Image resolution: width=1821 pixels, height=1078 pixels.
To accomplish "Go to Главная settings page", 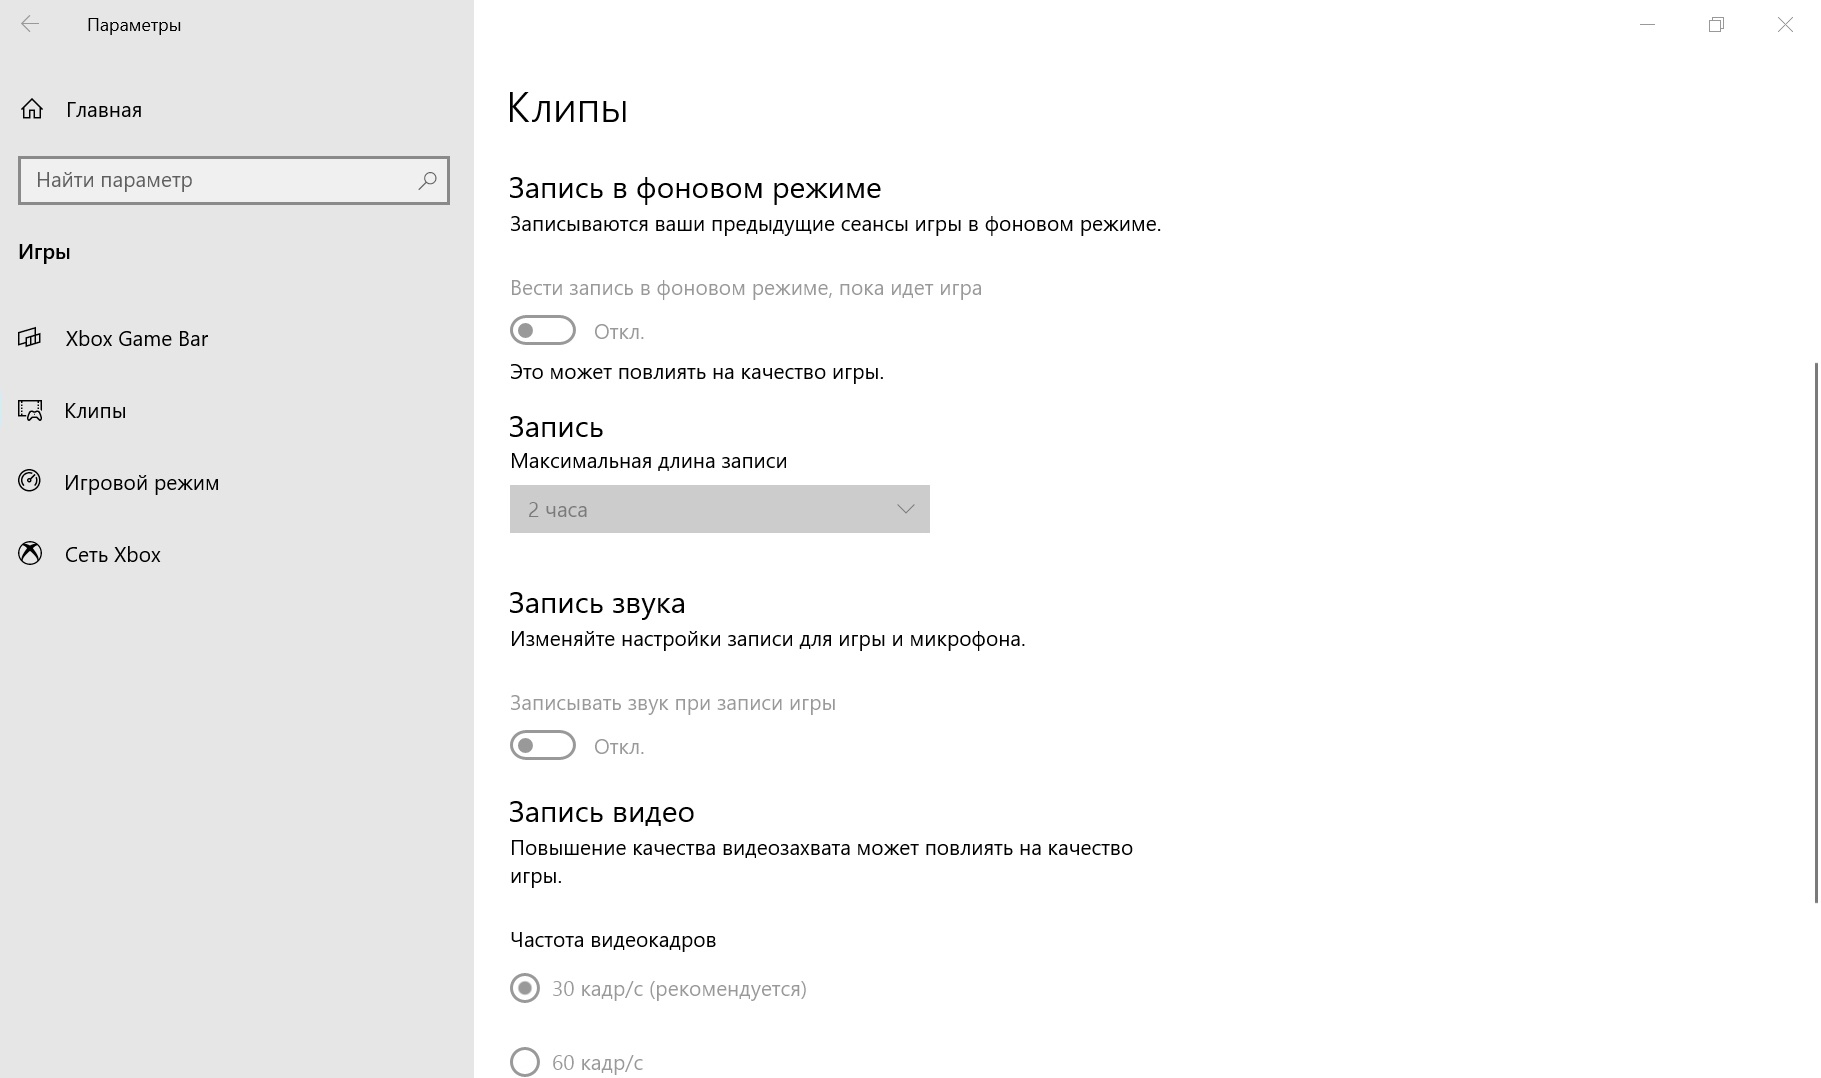I will (104, 109).
